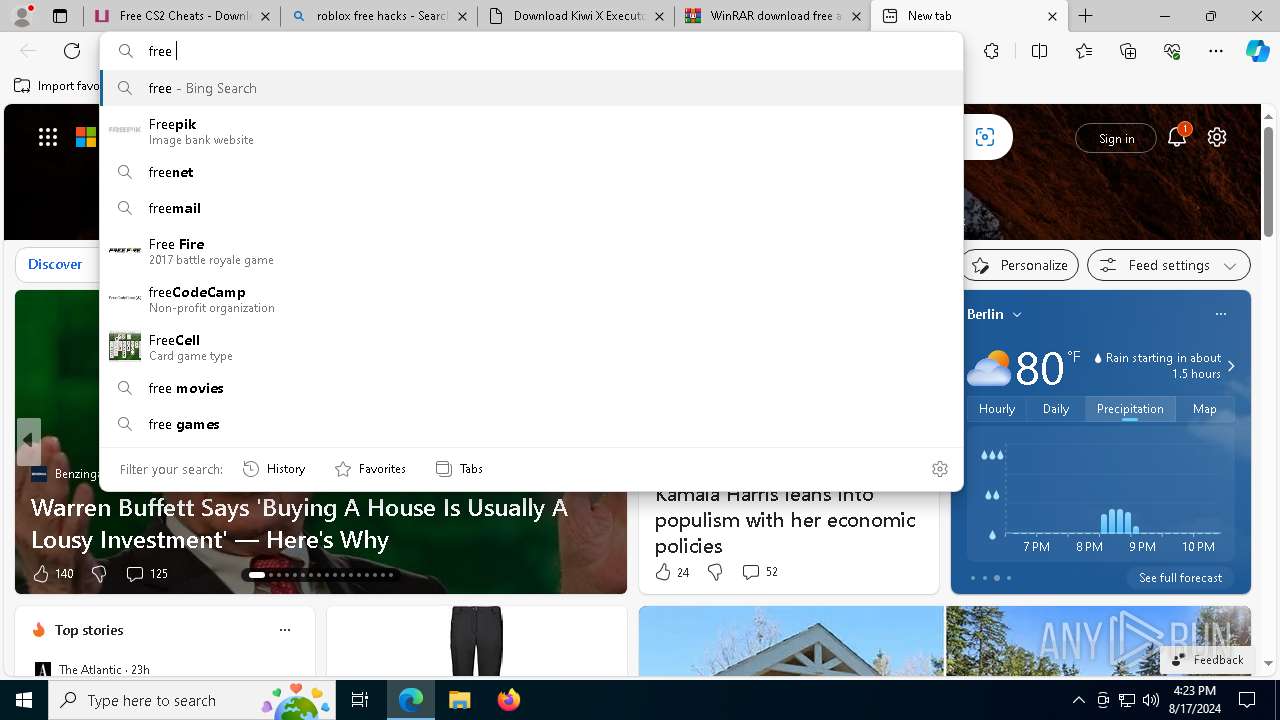Viewport: 1280px width, 720px height.
Task: Choose the freemail search suggestion
Action: pyautogui.click(x=531, y=208)
